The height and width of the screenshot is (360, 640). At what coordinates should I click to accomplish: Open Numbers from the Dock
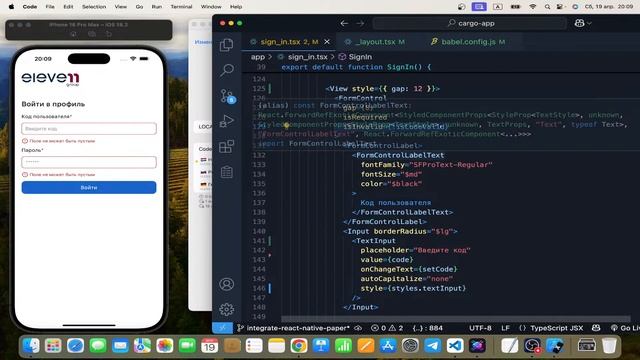343,346
